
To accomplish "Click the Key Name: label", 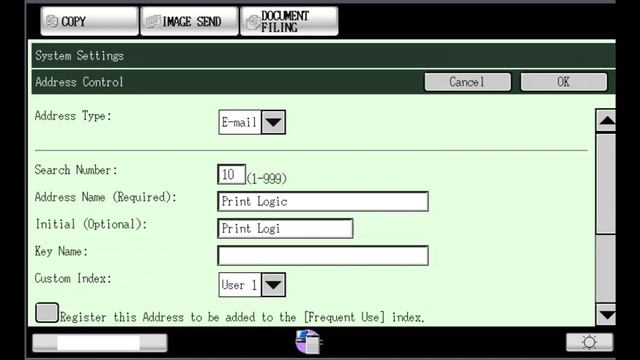I will pyautogui.click(x=61, y=251).
